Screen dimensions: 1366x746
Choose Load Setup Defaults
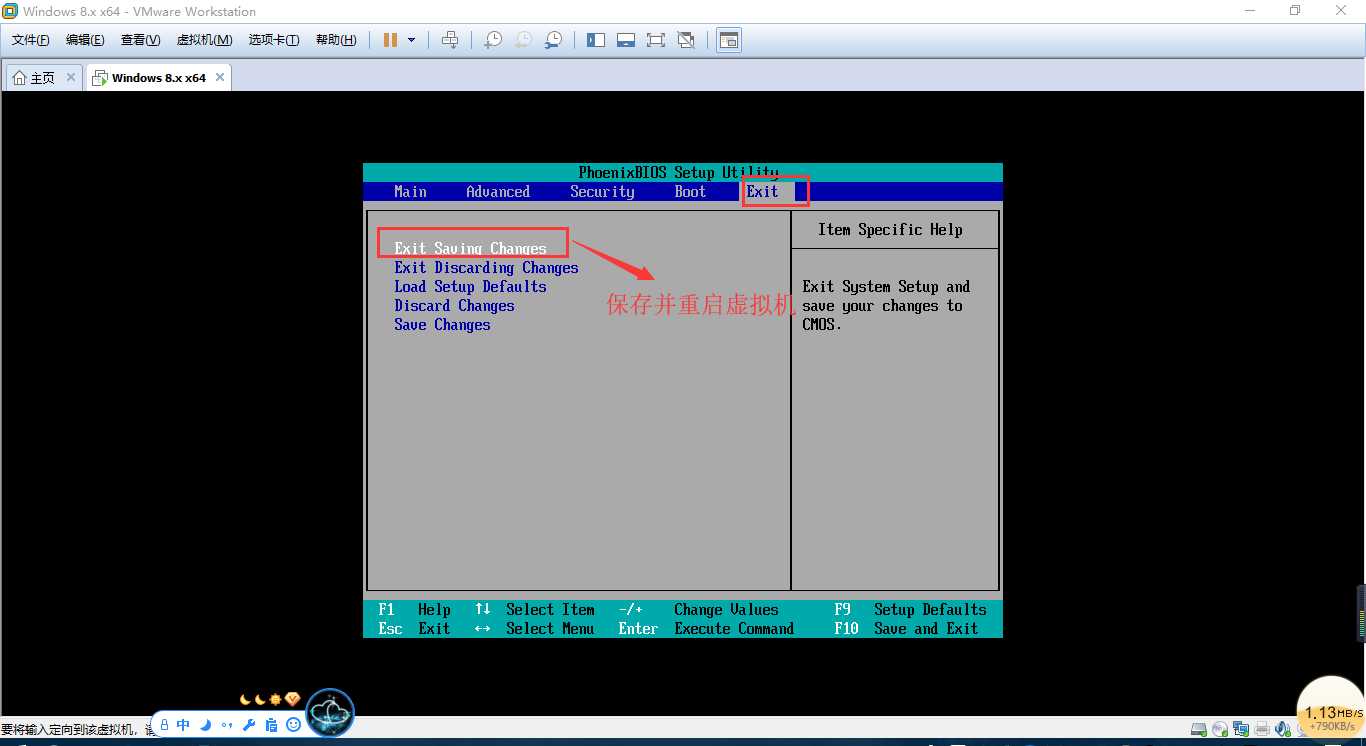470,286
